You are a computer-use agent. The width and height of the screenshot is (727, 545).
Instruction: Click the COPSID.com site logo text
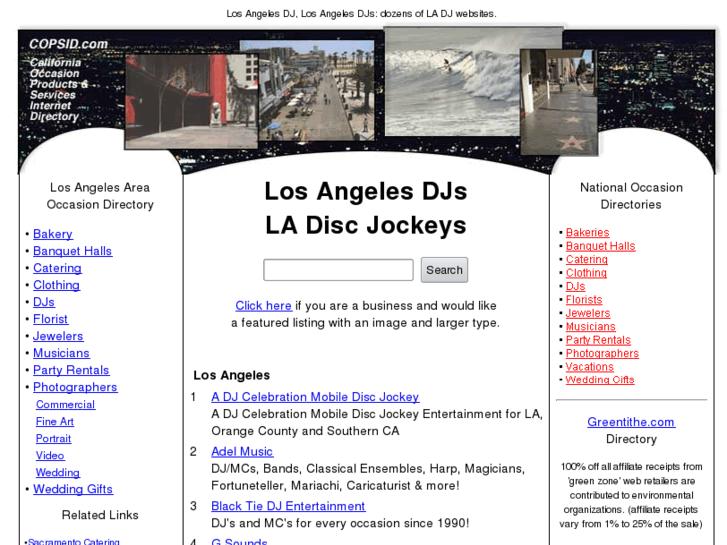pyautogui.click(x=68, y=44)
